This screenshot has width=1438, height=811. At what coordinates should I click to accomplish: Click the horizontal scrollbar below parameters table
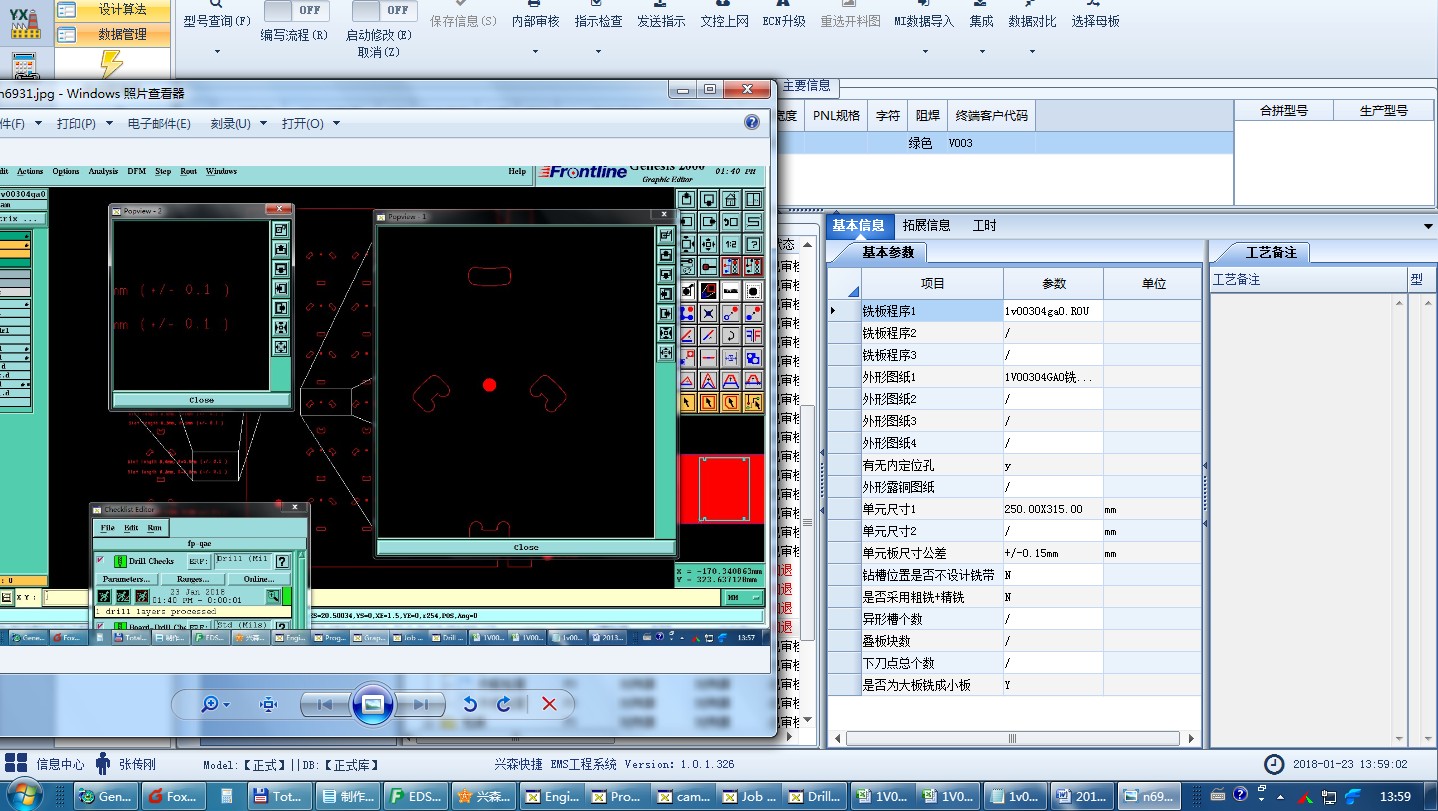tap(1011, 738)
